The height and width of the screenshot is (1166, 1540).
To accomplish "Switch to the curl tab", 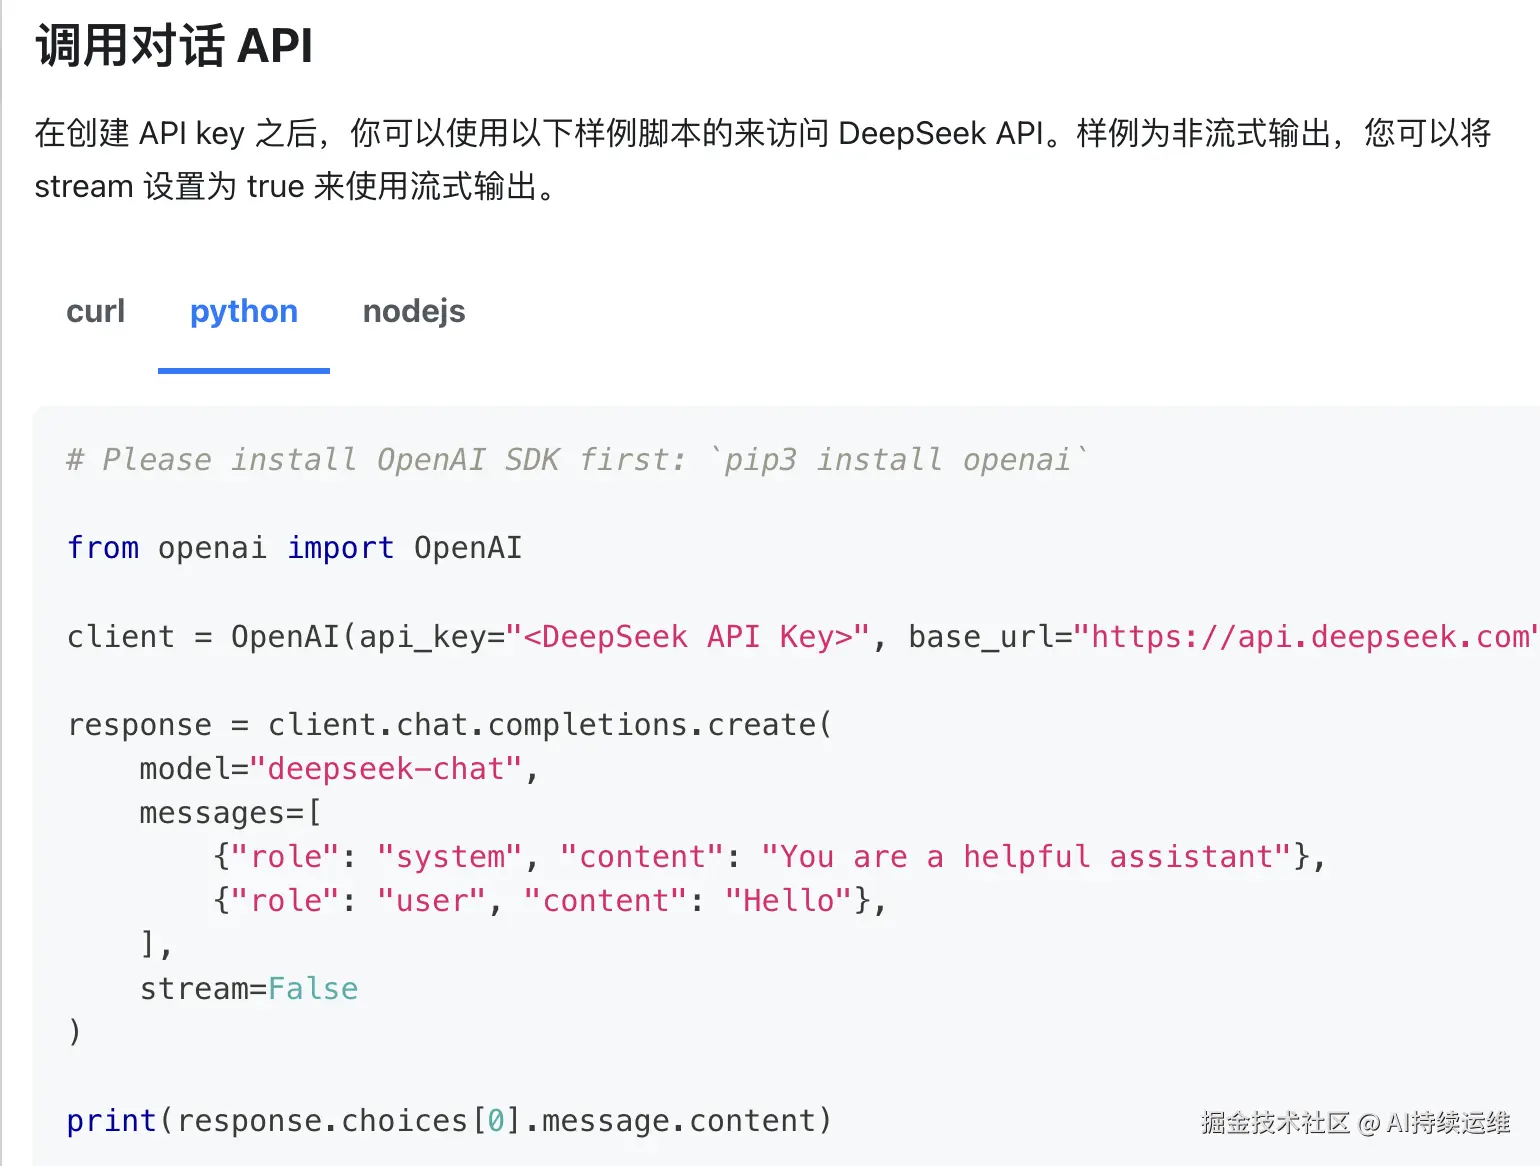I will [x=95, y=311].
